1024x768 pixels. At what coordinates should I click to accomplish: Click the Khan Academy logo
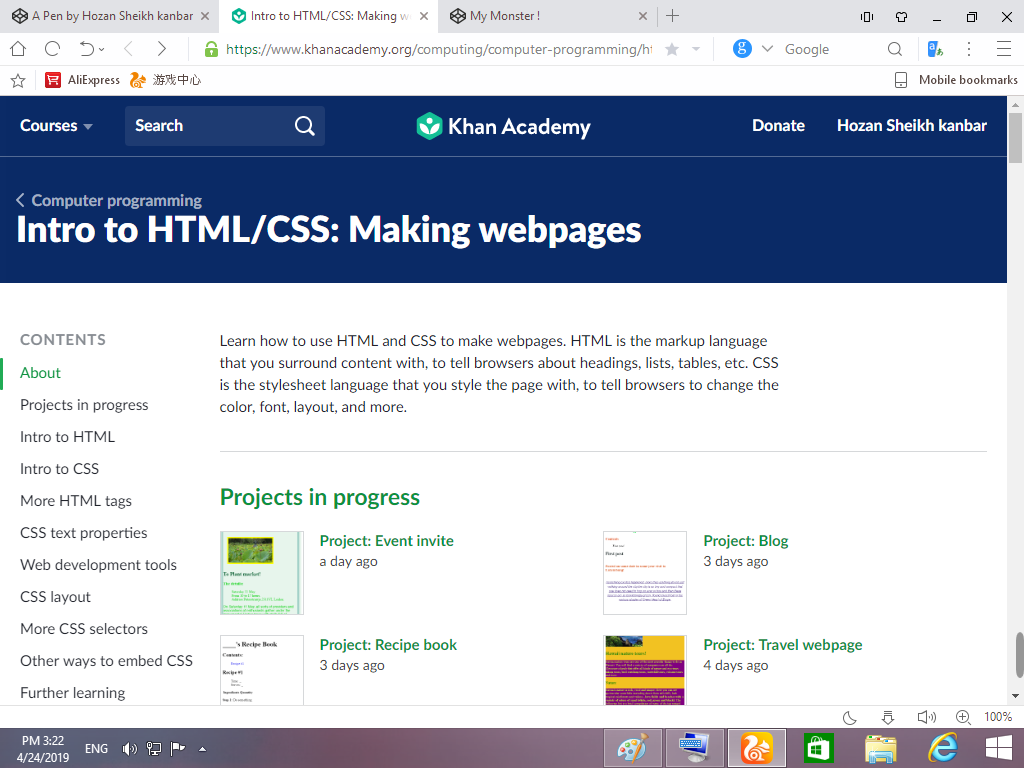[x=503, y=126]
